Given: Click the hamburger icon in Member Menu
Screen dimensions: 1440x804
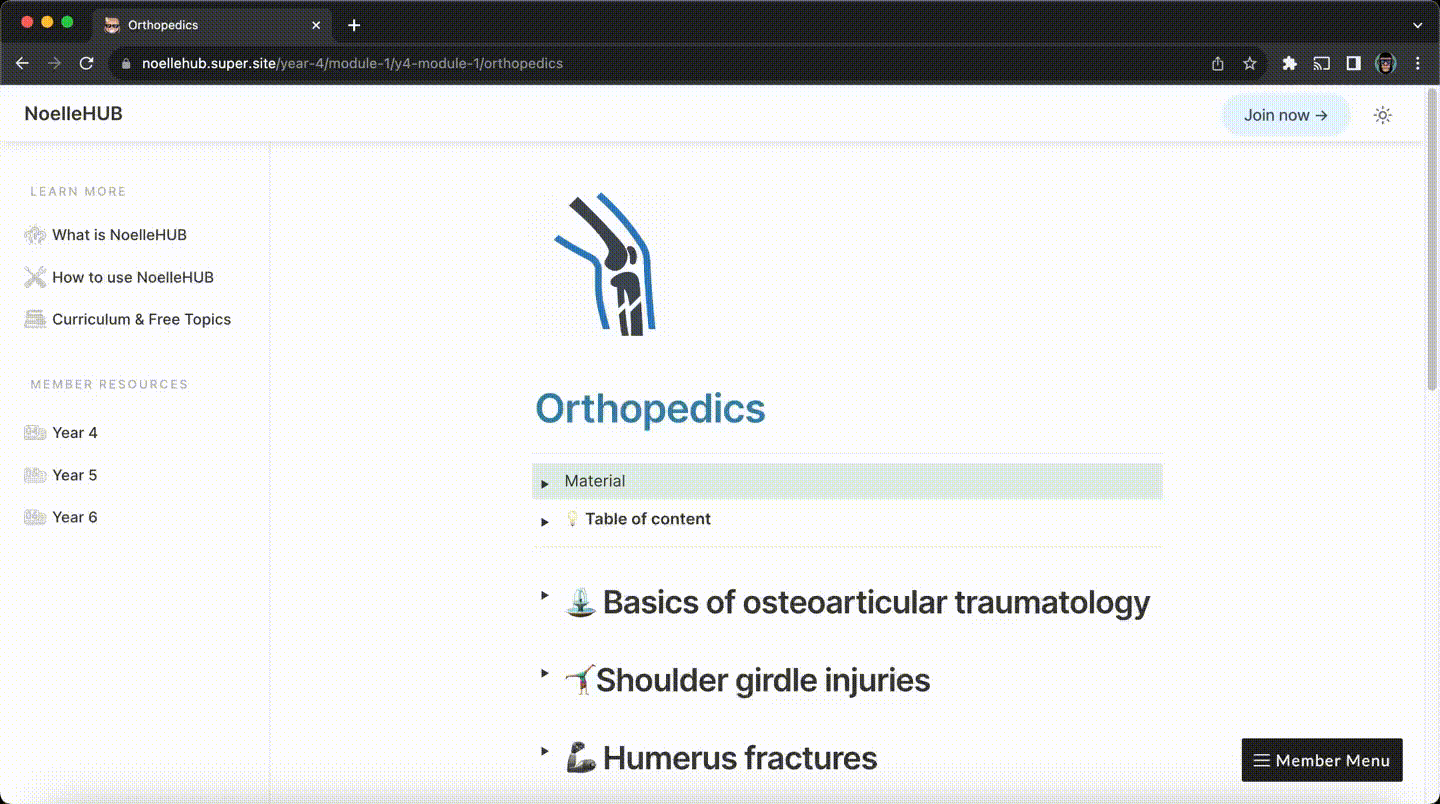Looking at the screenshot, I should coord(1262,761).
